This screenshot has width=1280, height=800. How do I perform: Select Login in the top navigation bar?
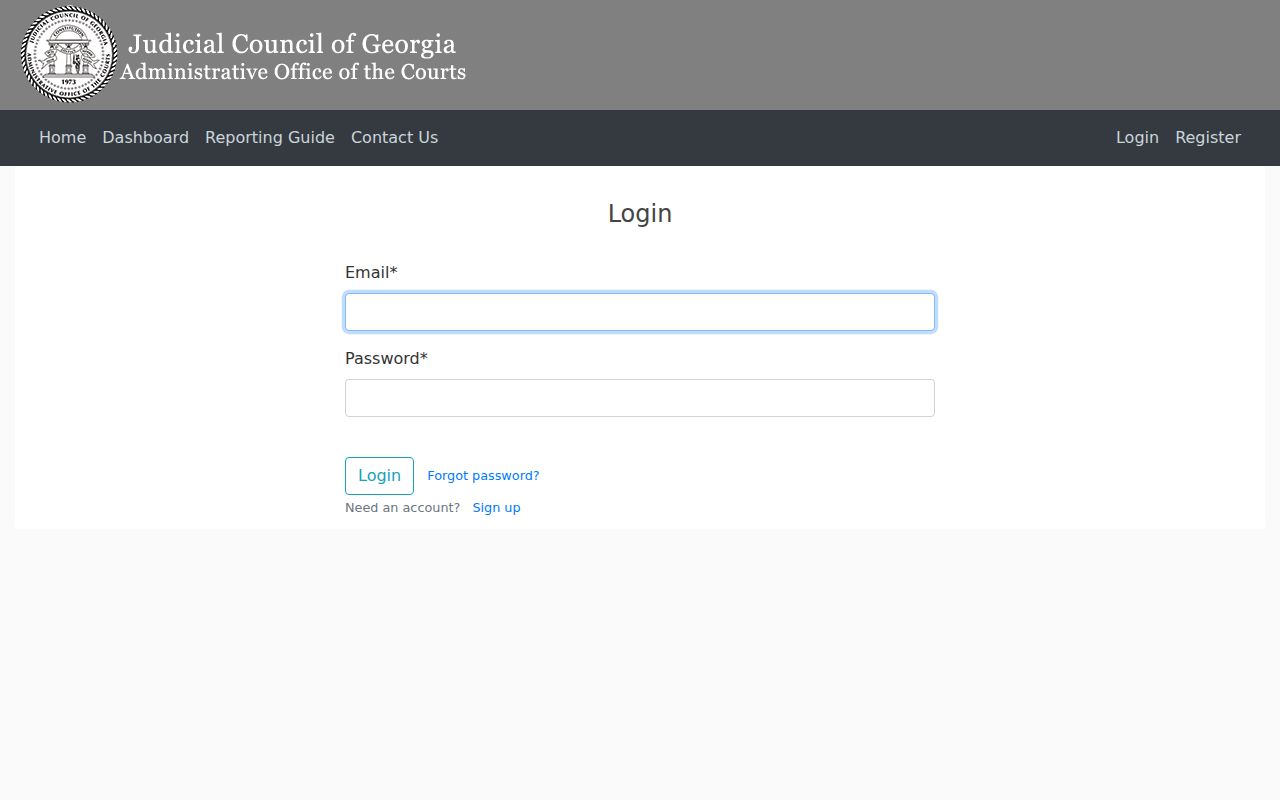click(x=1137, y=138)
